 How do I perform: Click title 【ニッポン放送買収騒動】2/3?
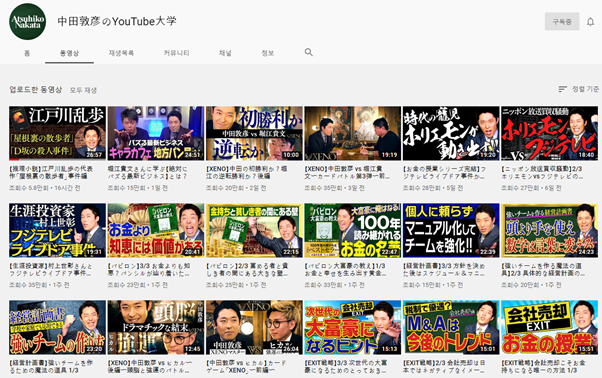point(543,172)
